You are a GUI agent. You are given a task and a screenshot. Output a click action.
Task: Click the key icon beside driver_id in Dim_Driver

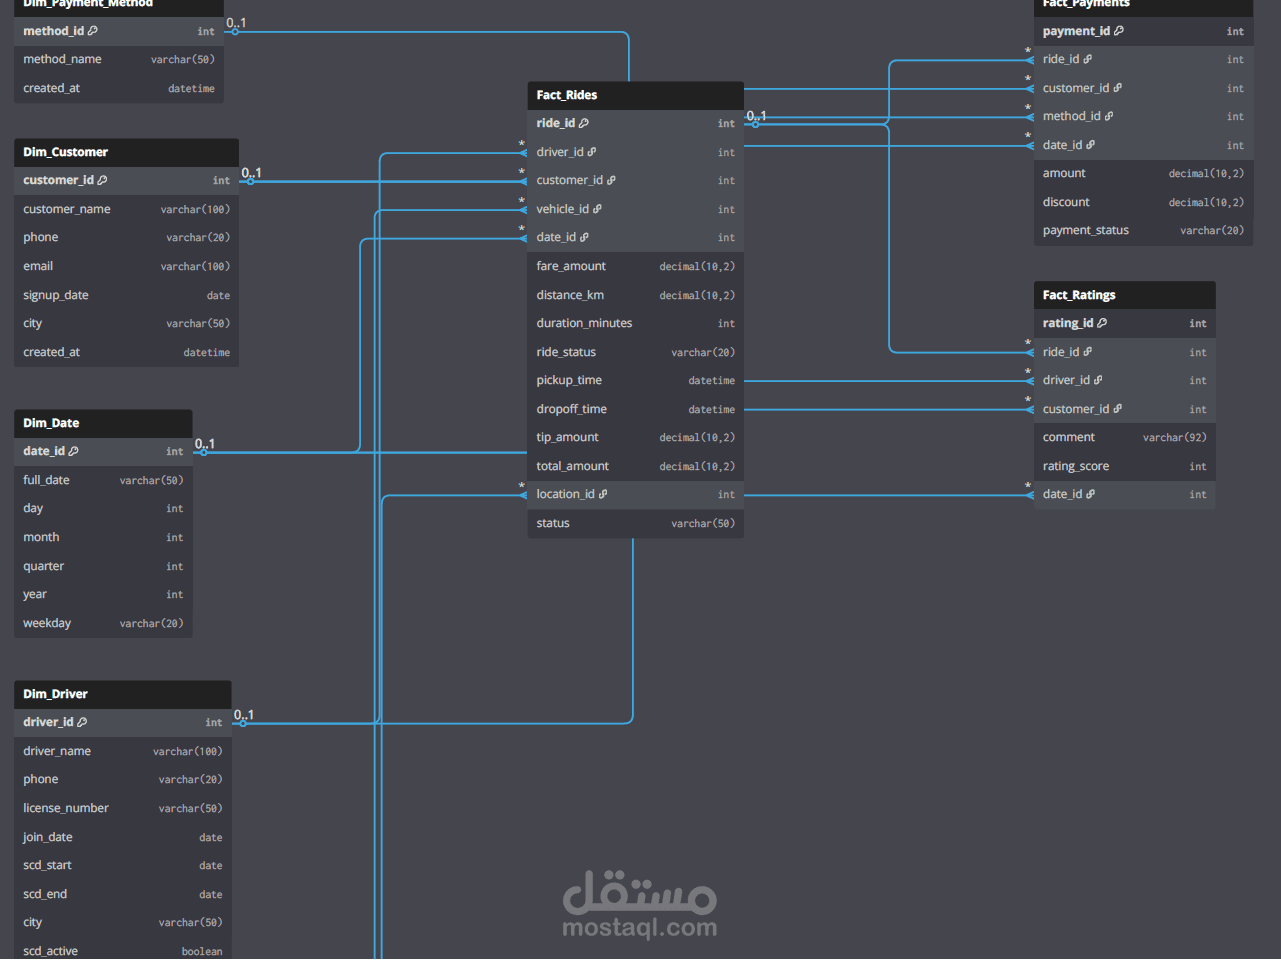pyautogui.click(x=82, y=721)
